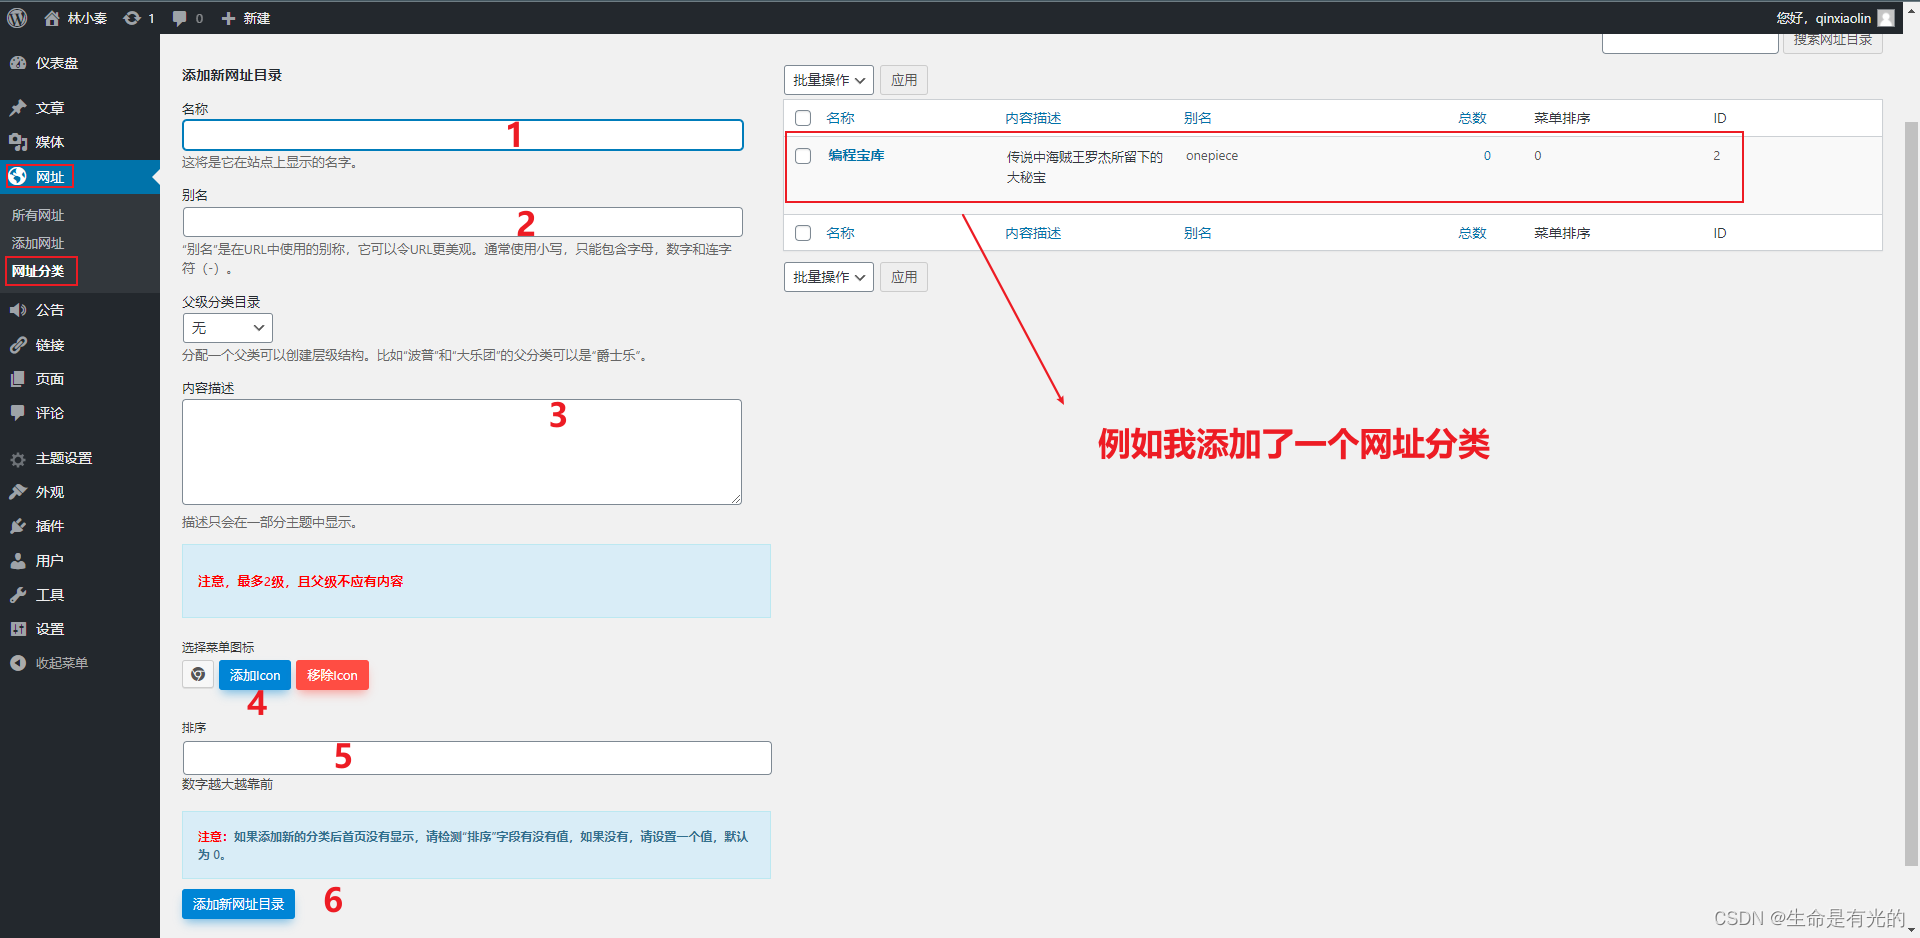Click the selected menu icon preview
Image resolution: width=1920 pixels, height=938 pixels.
pos(198,674)
